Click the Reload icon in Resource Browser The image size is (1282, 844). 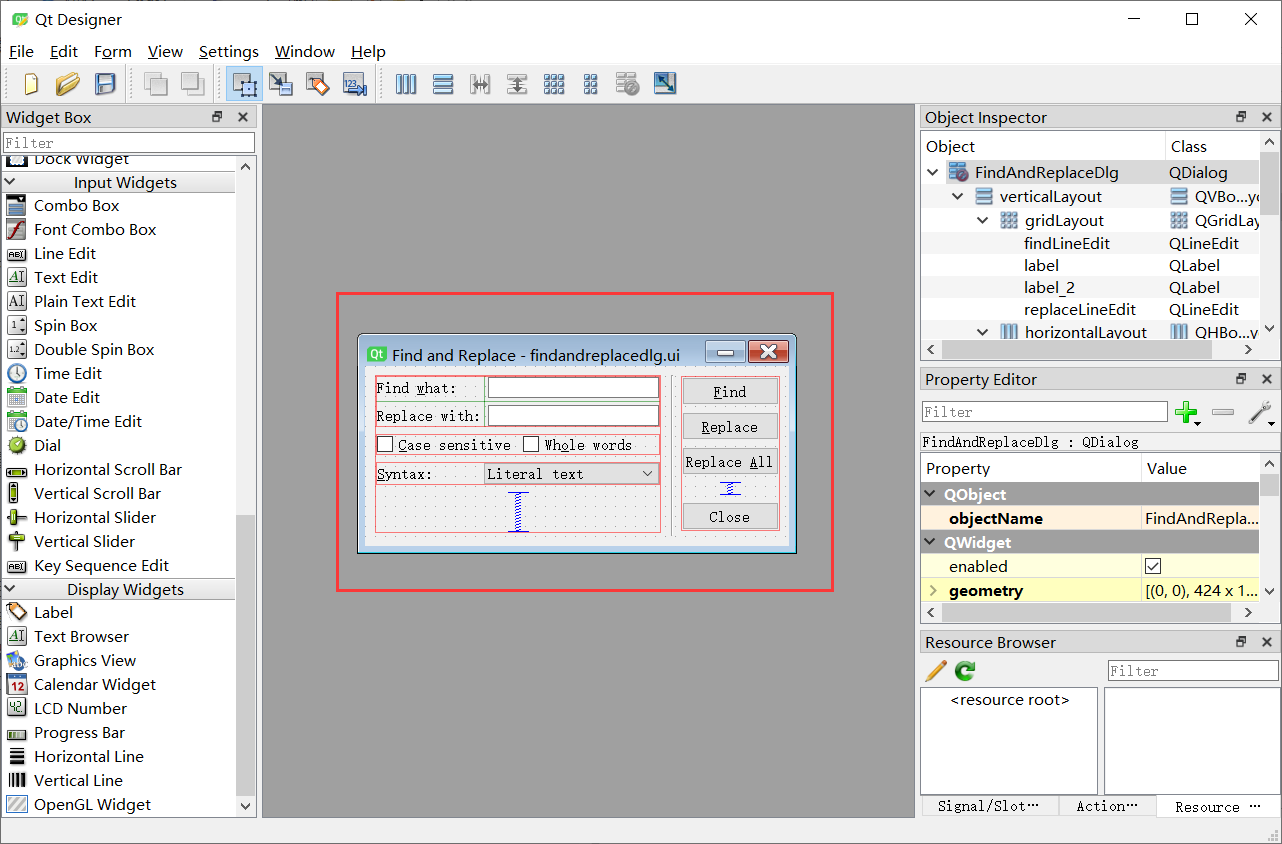tap(965, 671)
